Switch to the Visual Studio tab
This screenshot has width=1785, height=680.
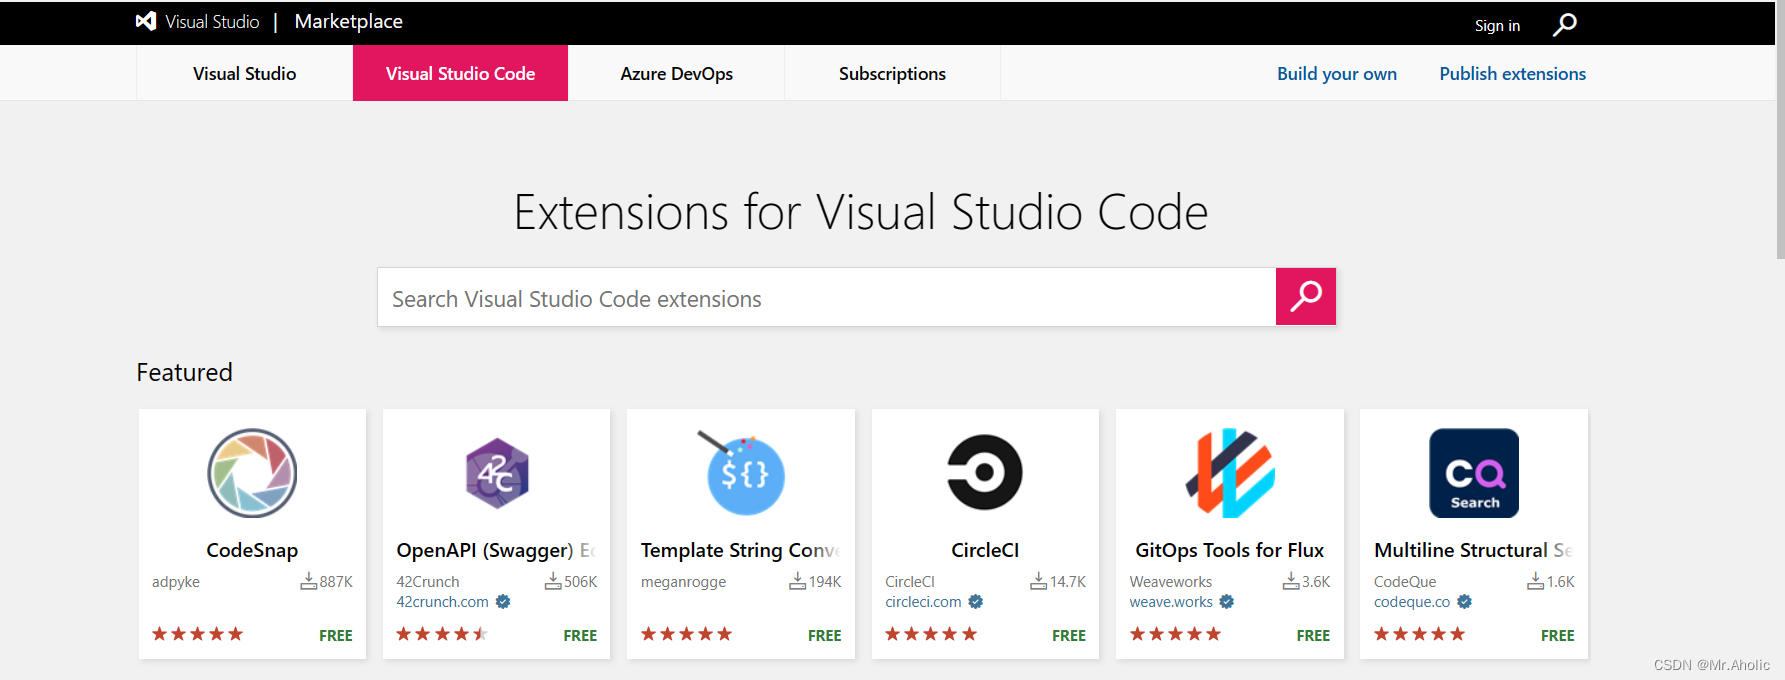point(244,73)
